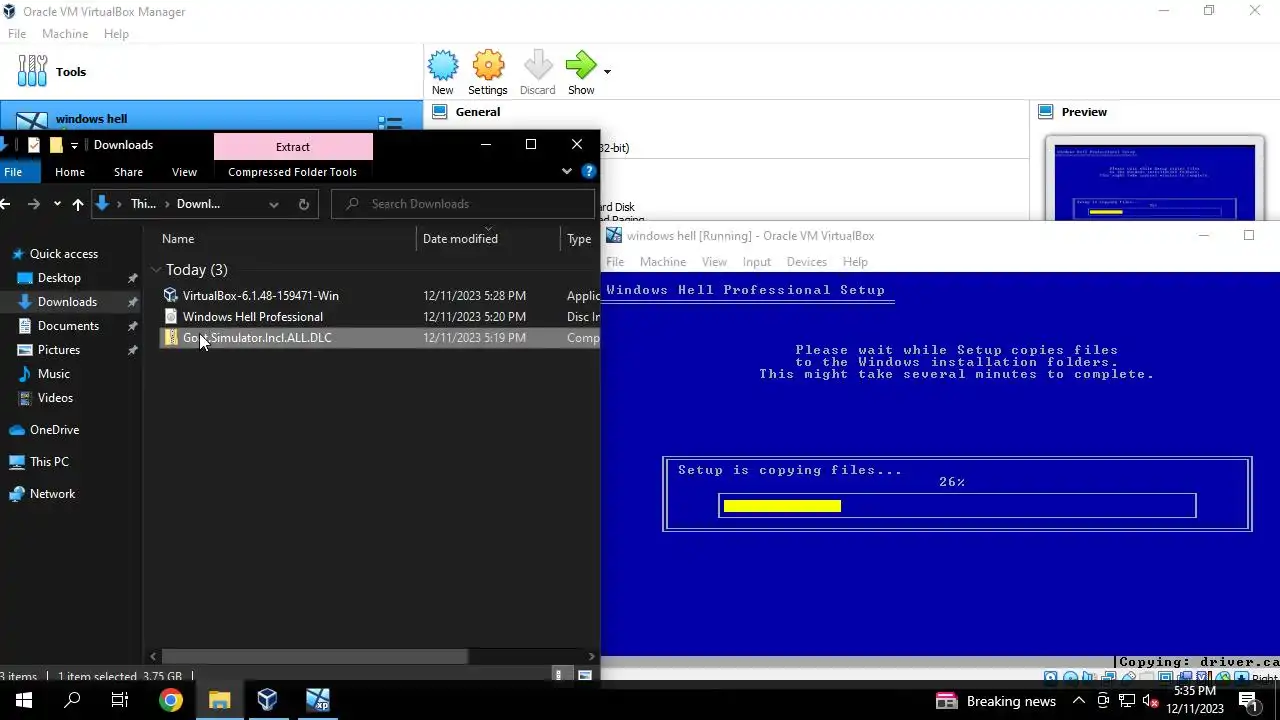1280x720 pixels.
Task: Open the Extract contextual tab in Explorer
Action: (x=293, y=147)
